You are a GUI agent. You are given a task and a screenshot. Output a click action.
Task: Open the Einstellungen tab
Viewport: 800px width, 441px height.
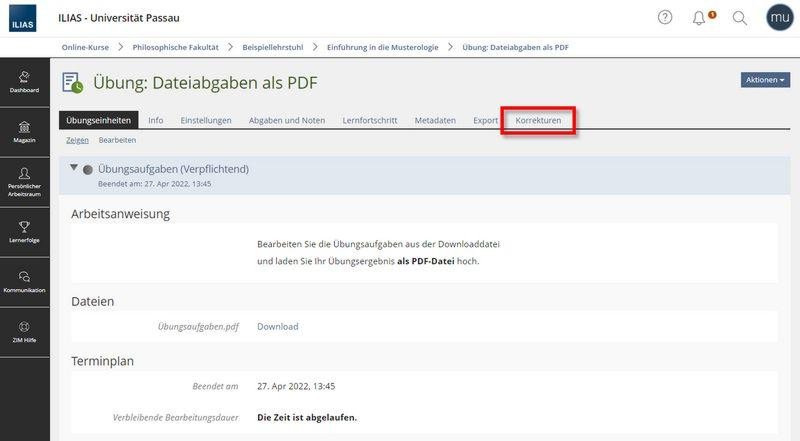[206, 120]
